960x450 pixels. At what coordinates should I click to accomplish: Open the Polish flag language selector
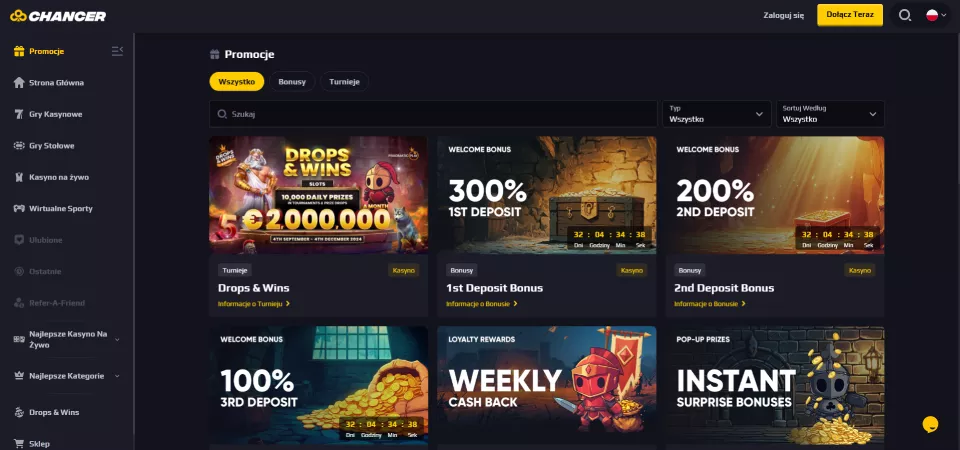pos(936,15)
